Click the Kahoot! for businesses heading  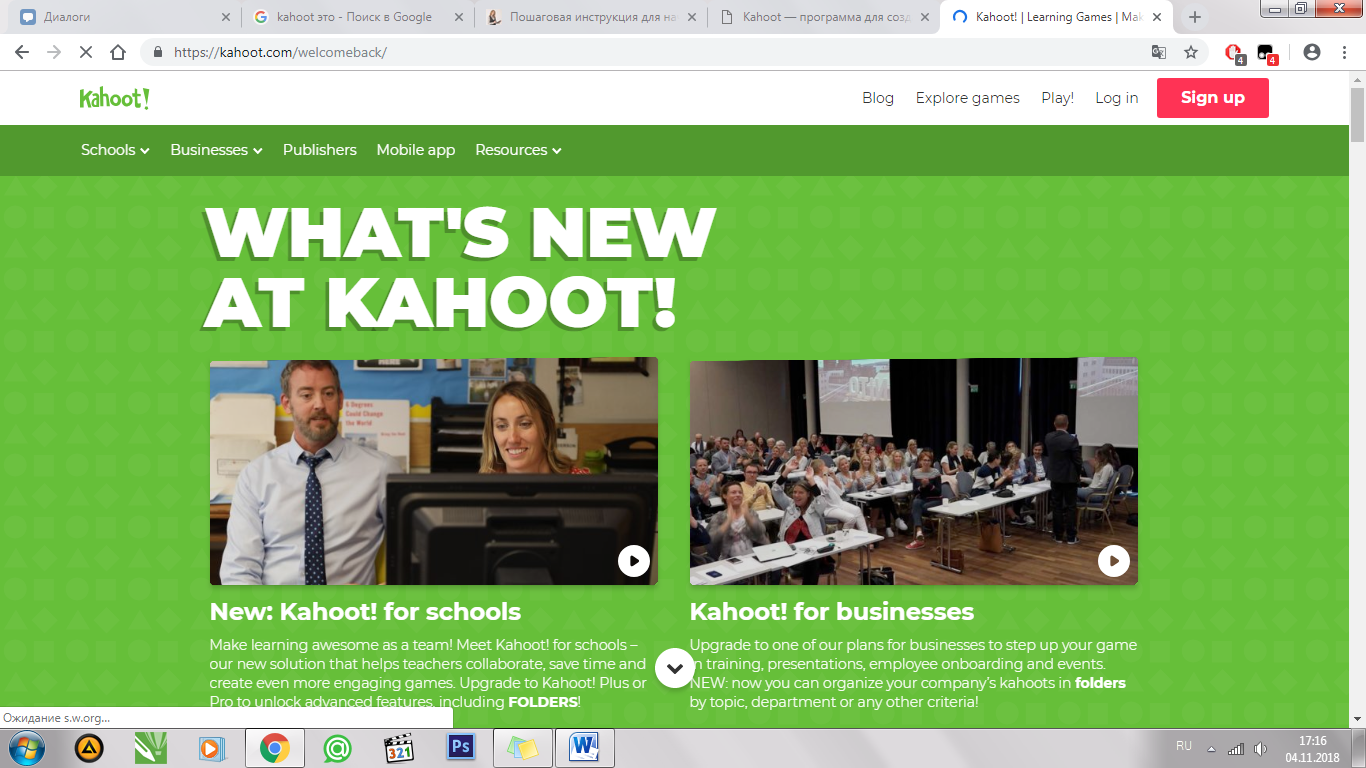point(832,611)
